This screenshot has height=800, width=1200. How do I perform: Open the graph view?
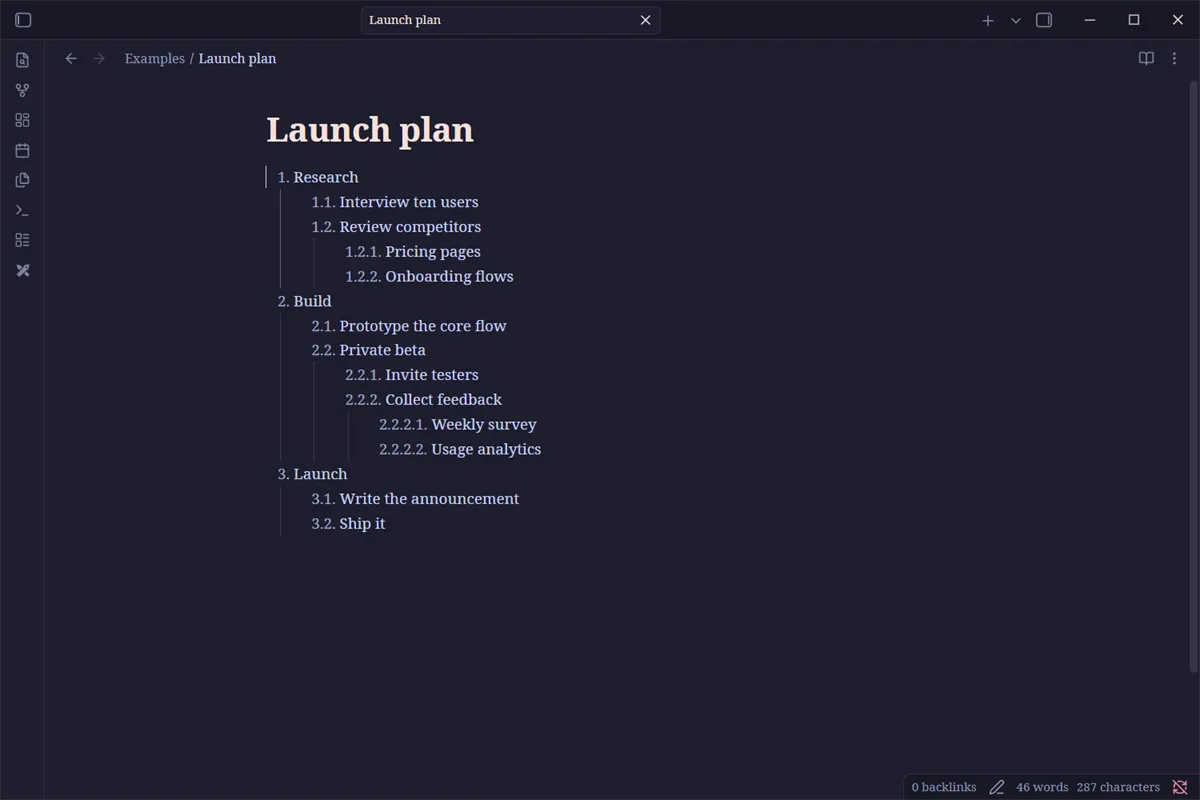[x=23, y=90]
